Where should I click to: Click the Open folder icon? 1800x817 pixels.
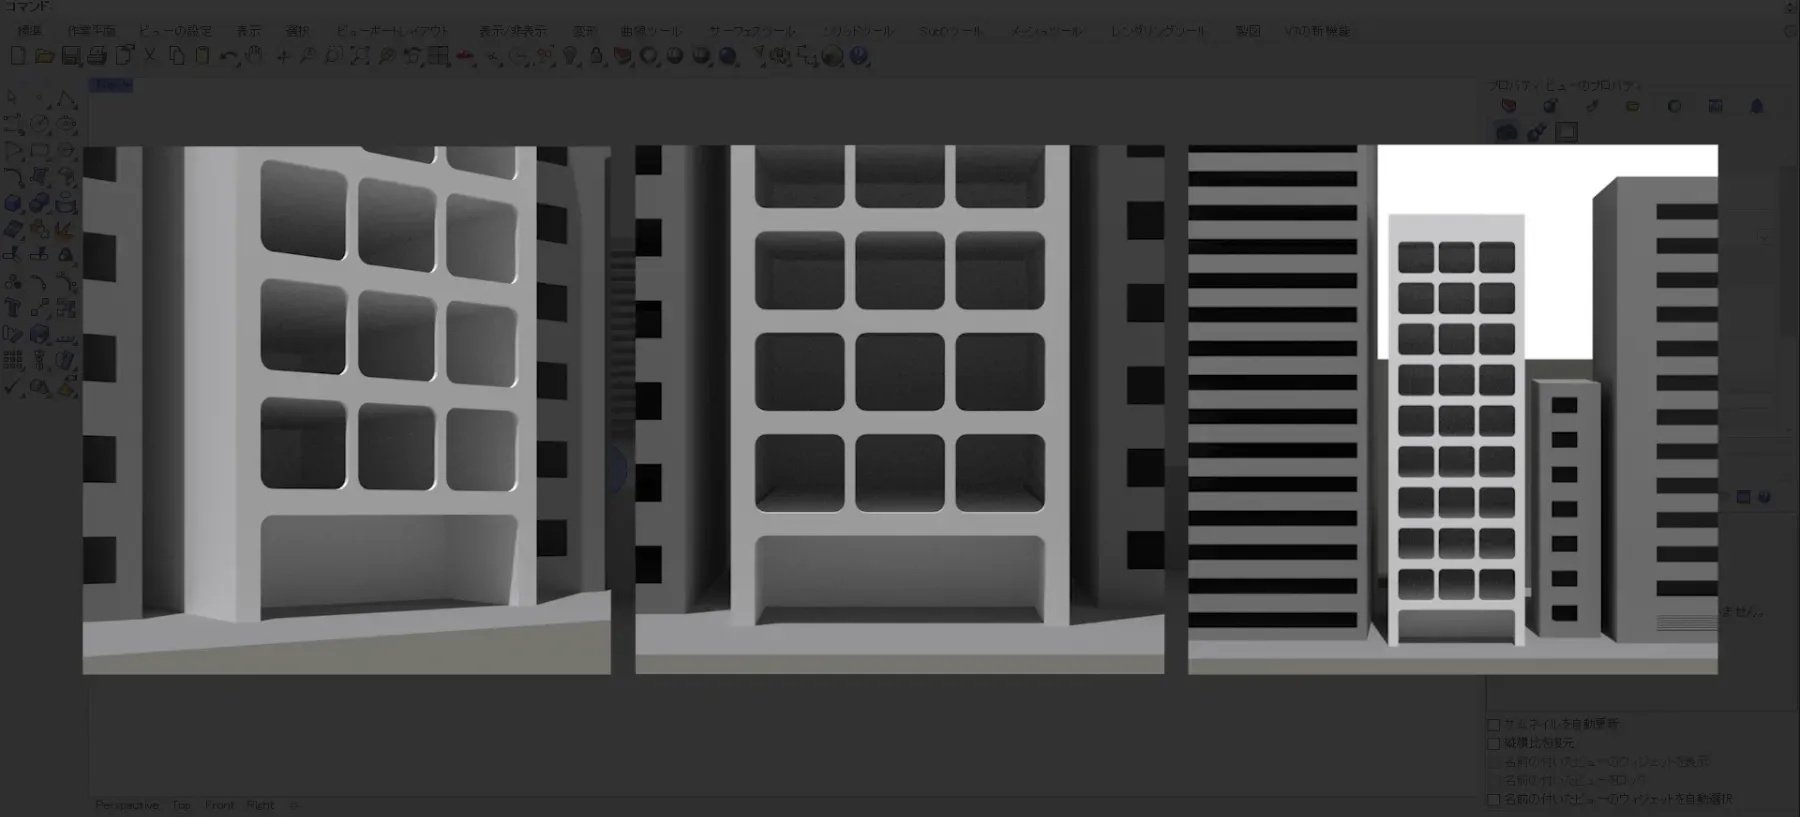tap(44, 57)
